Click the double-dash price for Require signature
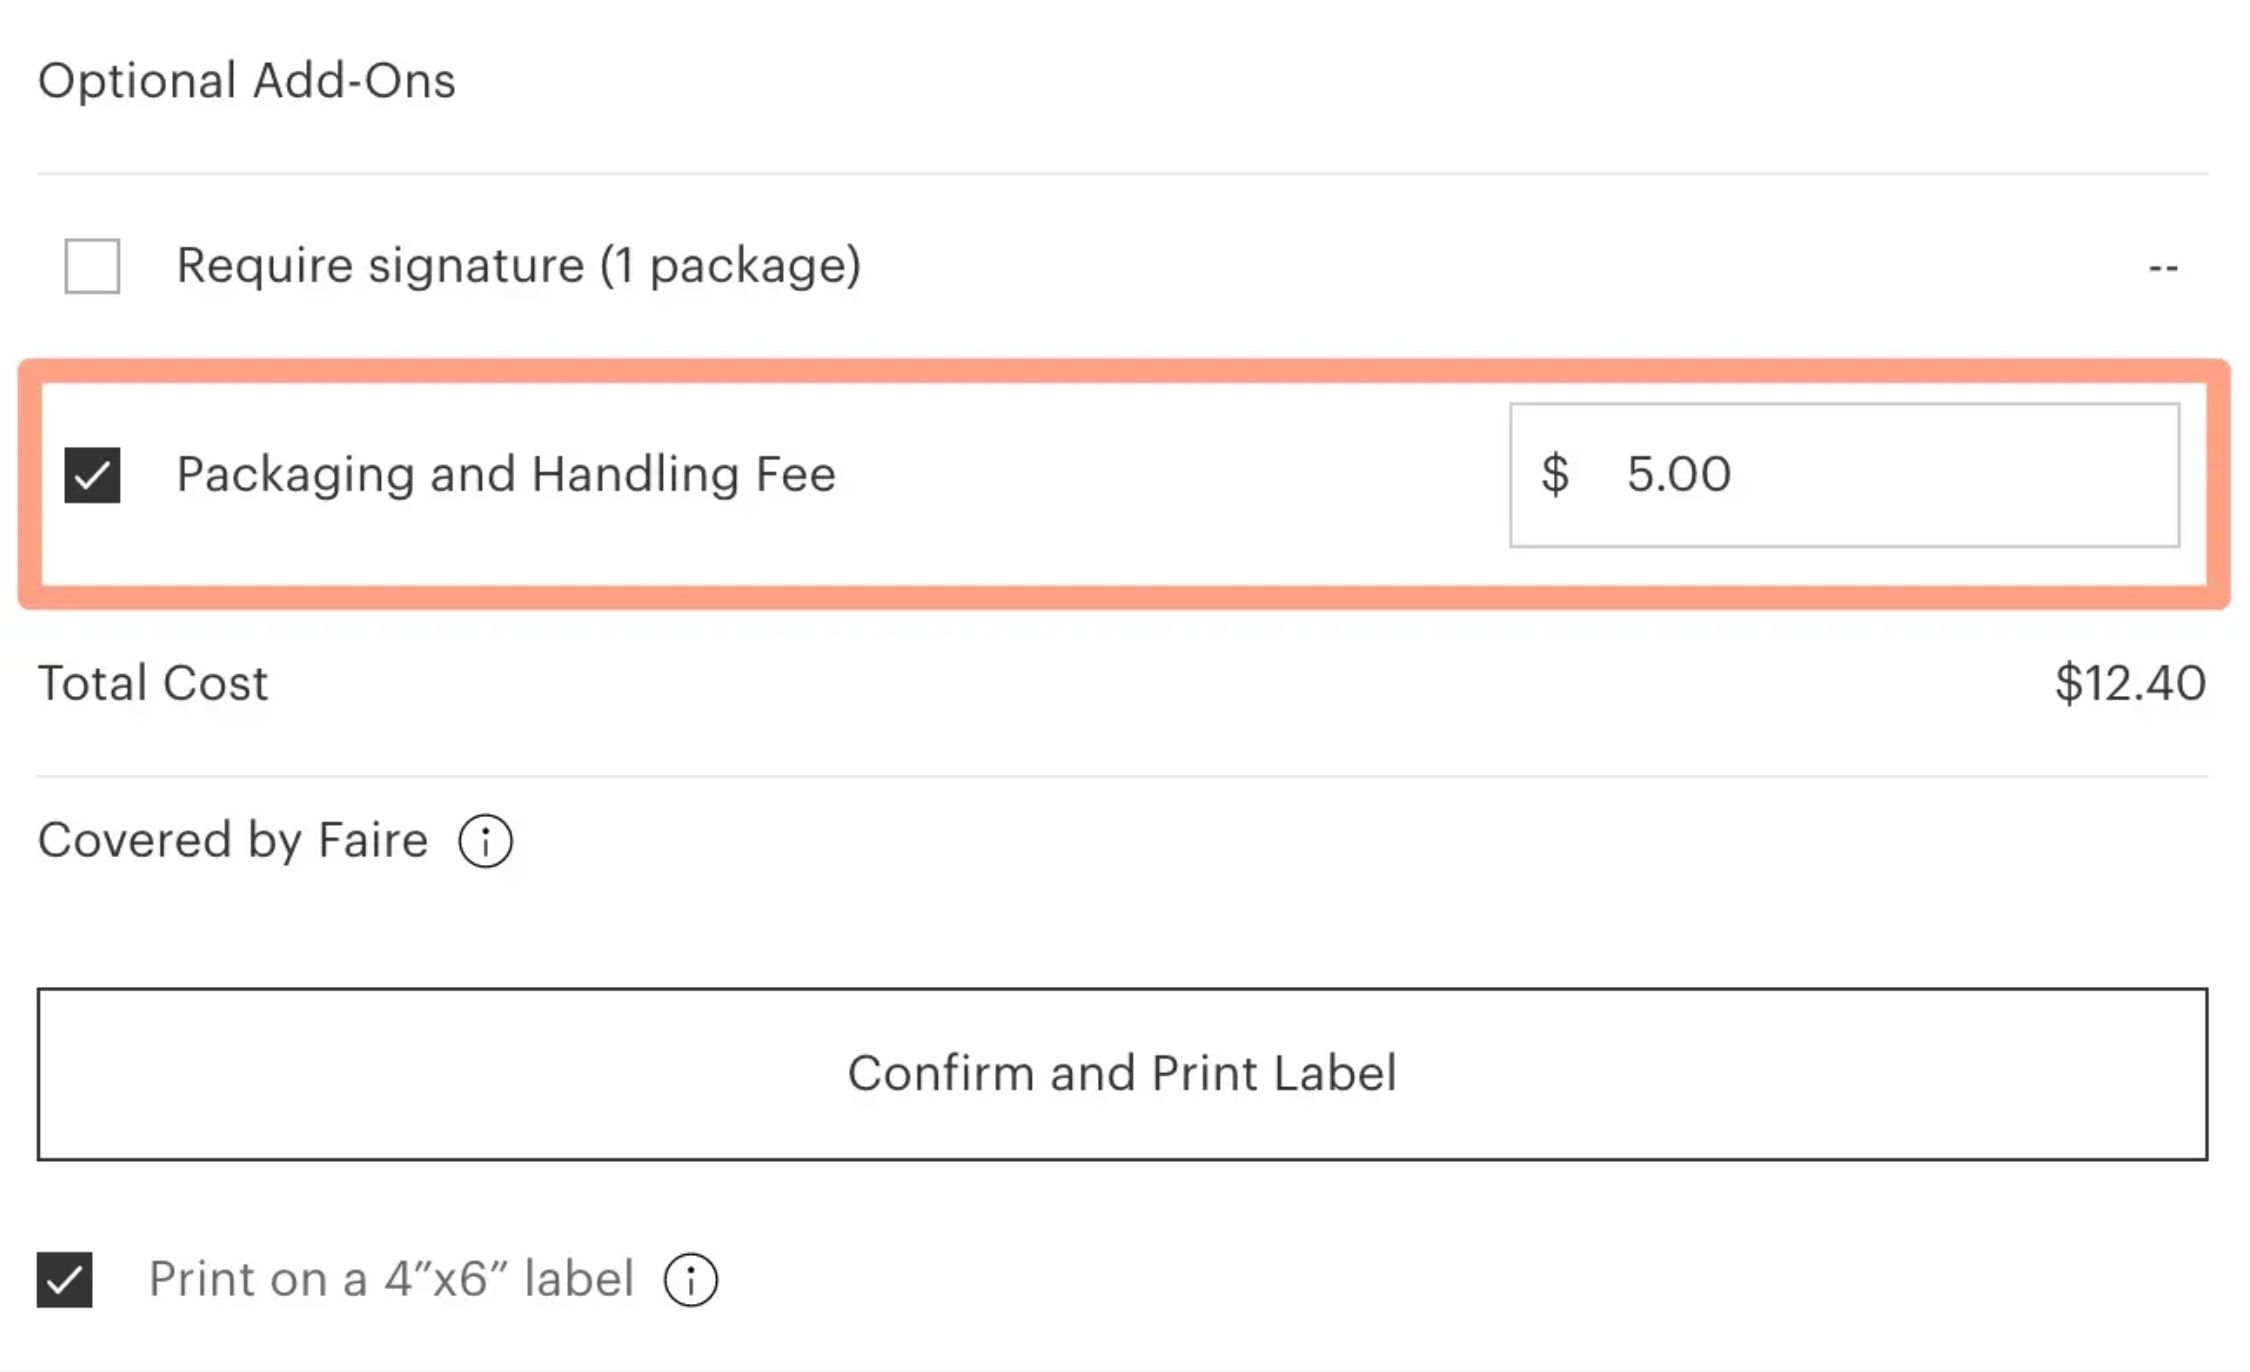Screen dimensions: 2250x1372 2163,268
